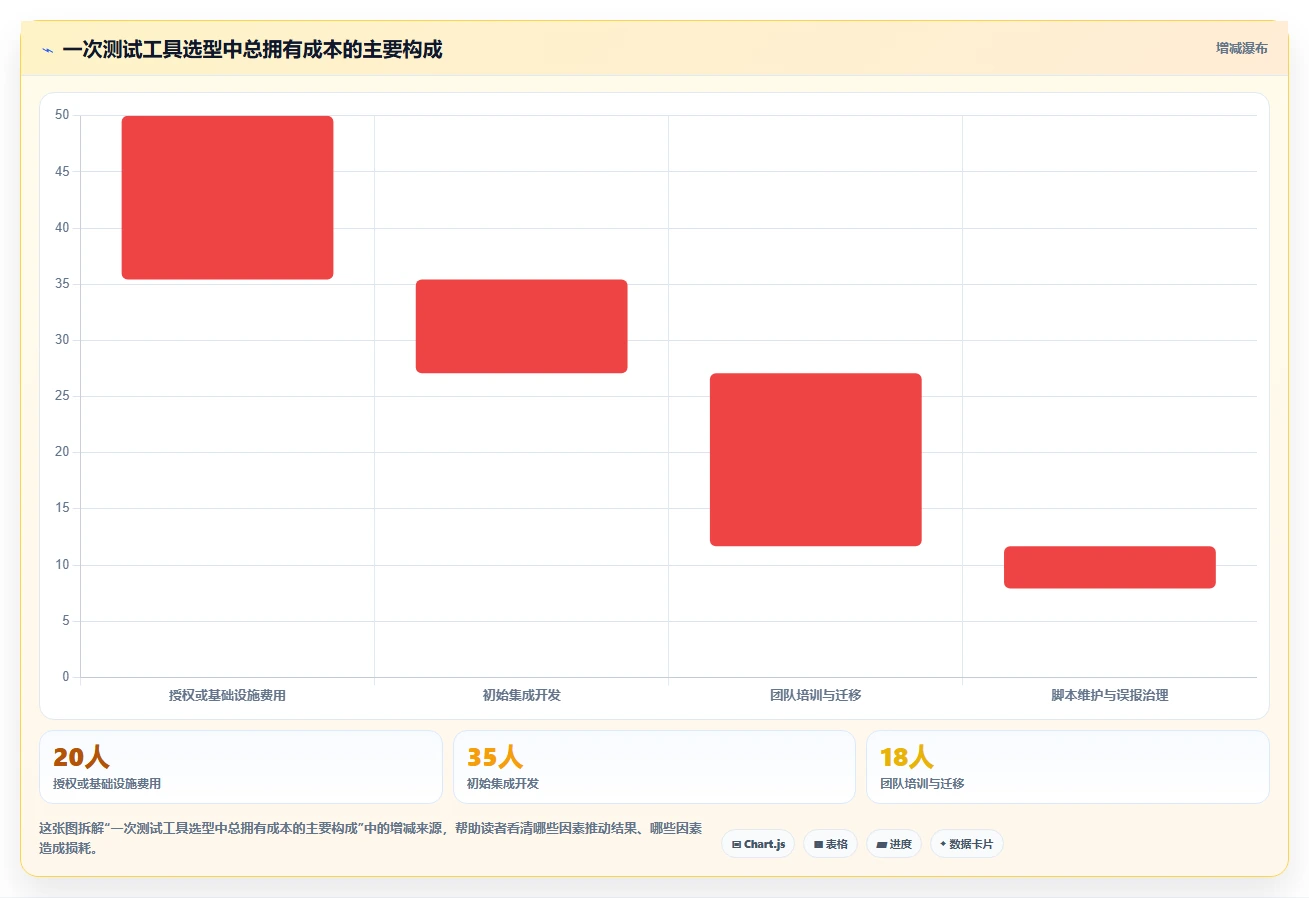Click the red bar for 授权或基础设施费用
Image resolution: width=1309 pixels, height=898 pixels.
[x=228, y=197]
